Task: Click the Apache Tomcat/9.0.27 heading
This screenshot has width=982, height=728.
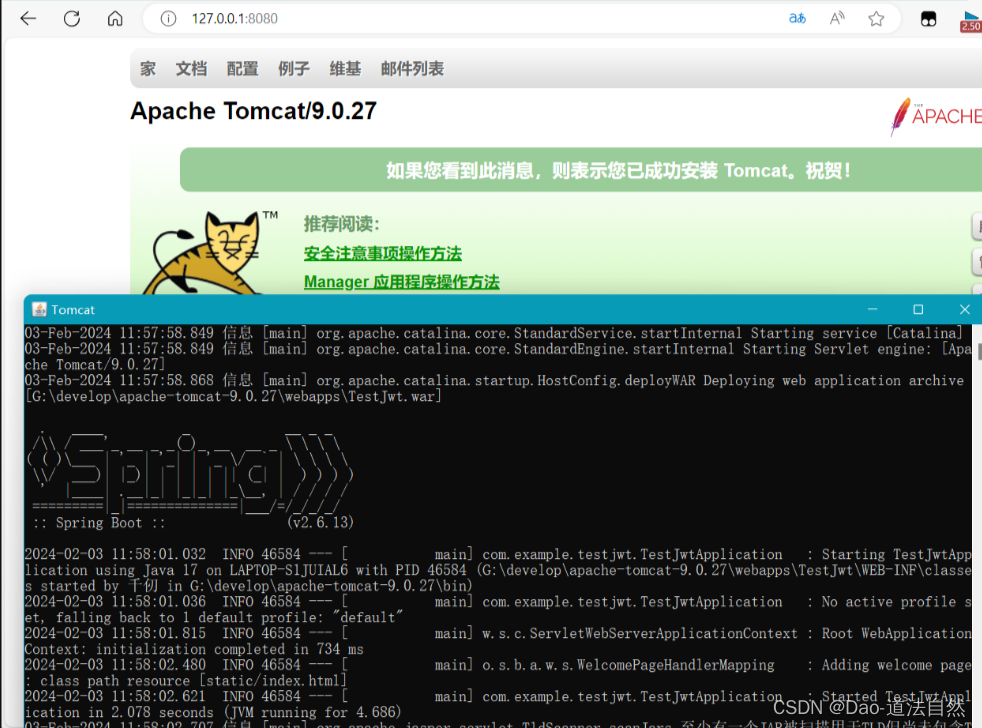Action: click(253, 111)
